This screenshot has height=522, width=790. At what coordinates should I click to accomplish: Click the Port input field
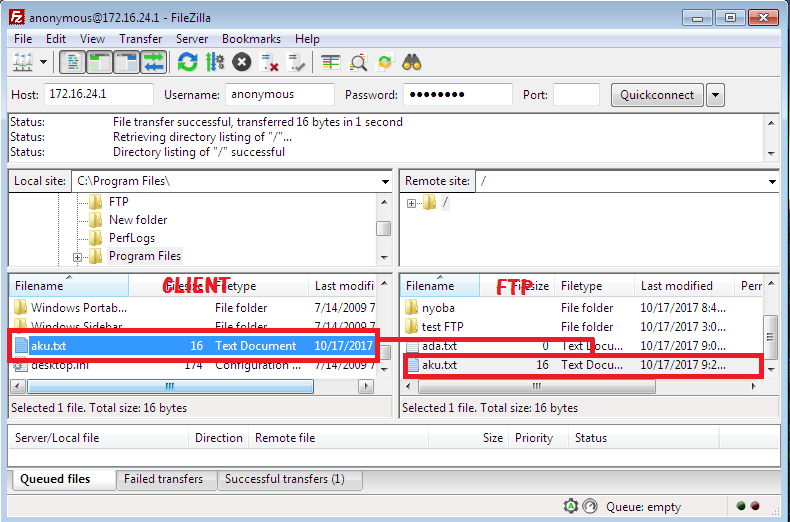click(x=576, y=95)
